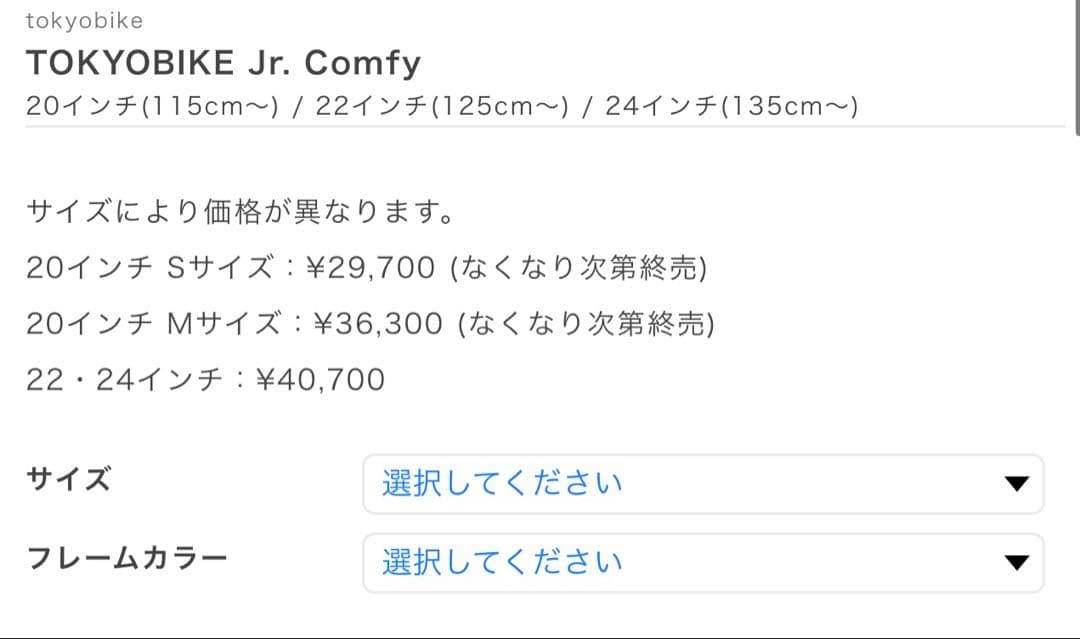Open the フレームカラー (frame color) dropdown
Screen dimensions: 1080x639
700,563
